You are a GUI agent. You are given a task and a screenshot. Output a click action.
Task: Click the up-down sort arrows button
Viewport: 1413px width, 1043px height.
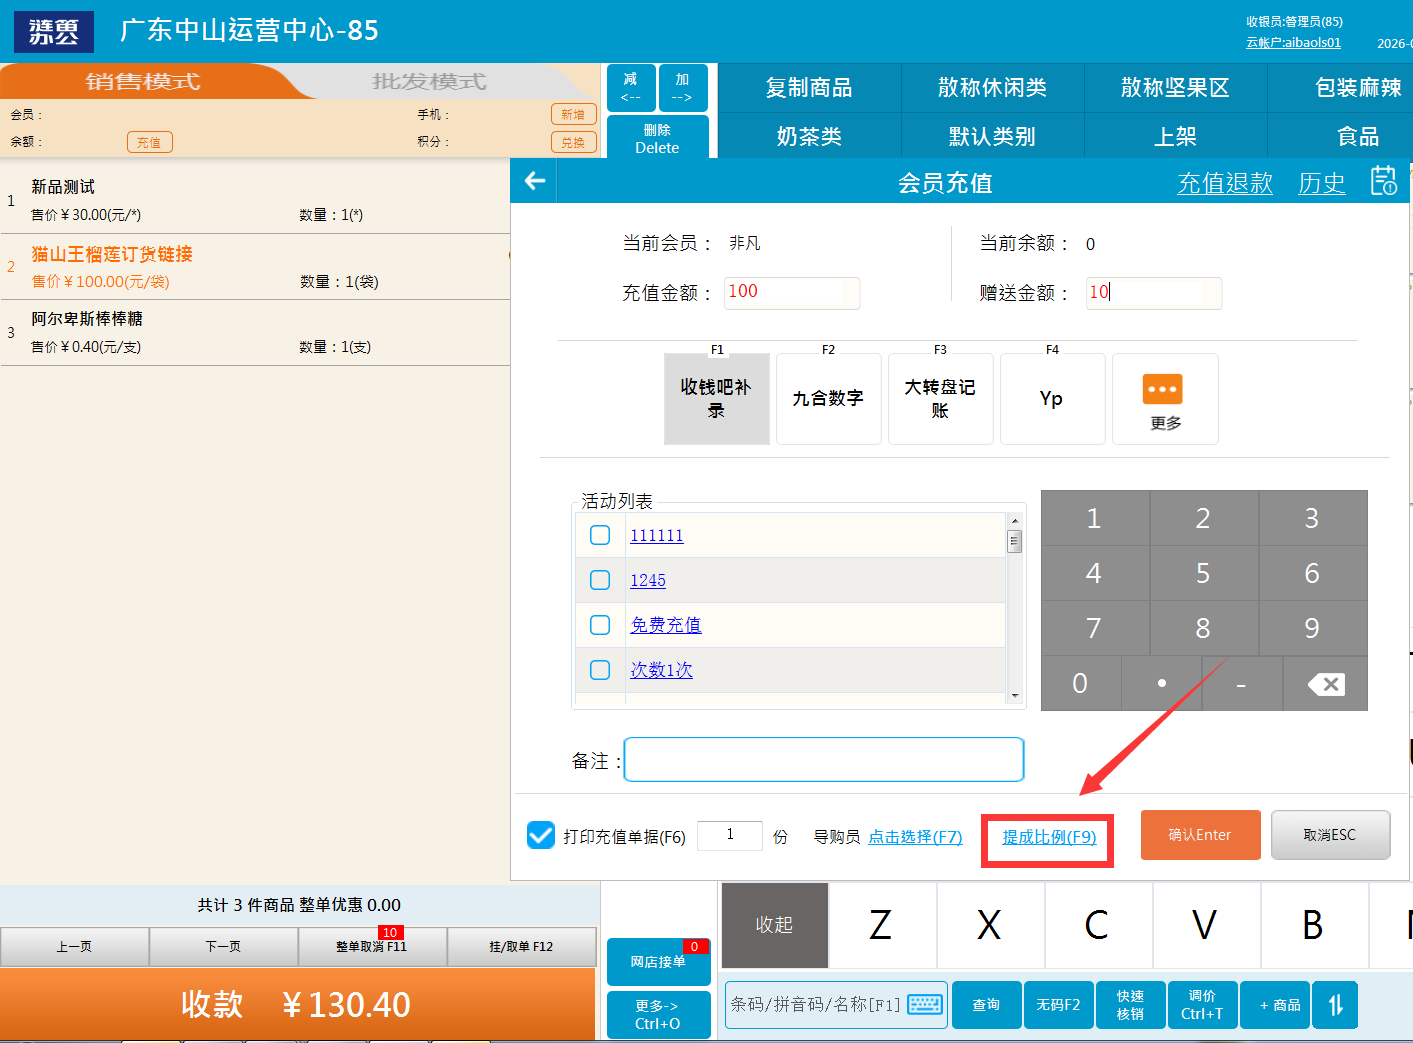click(x=1335, y=1005)
